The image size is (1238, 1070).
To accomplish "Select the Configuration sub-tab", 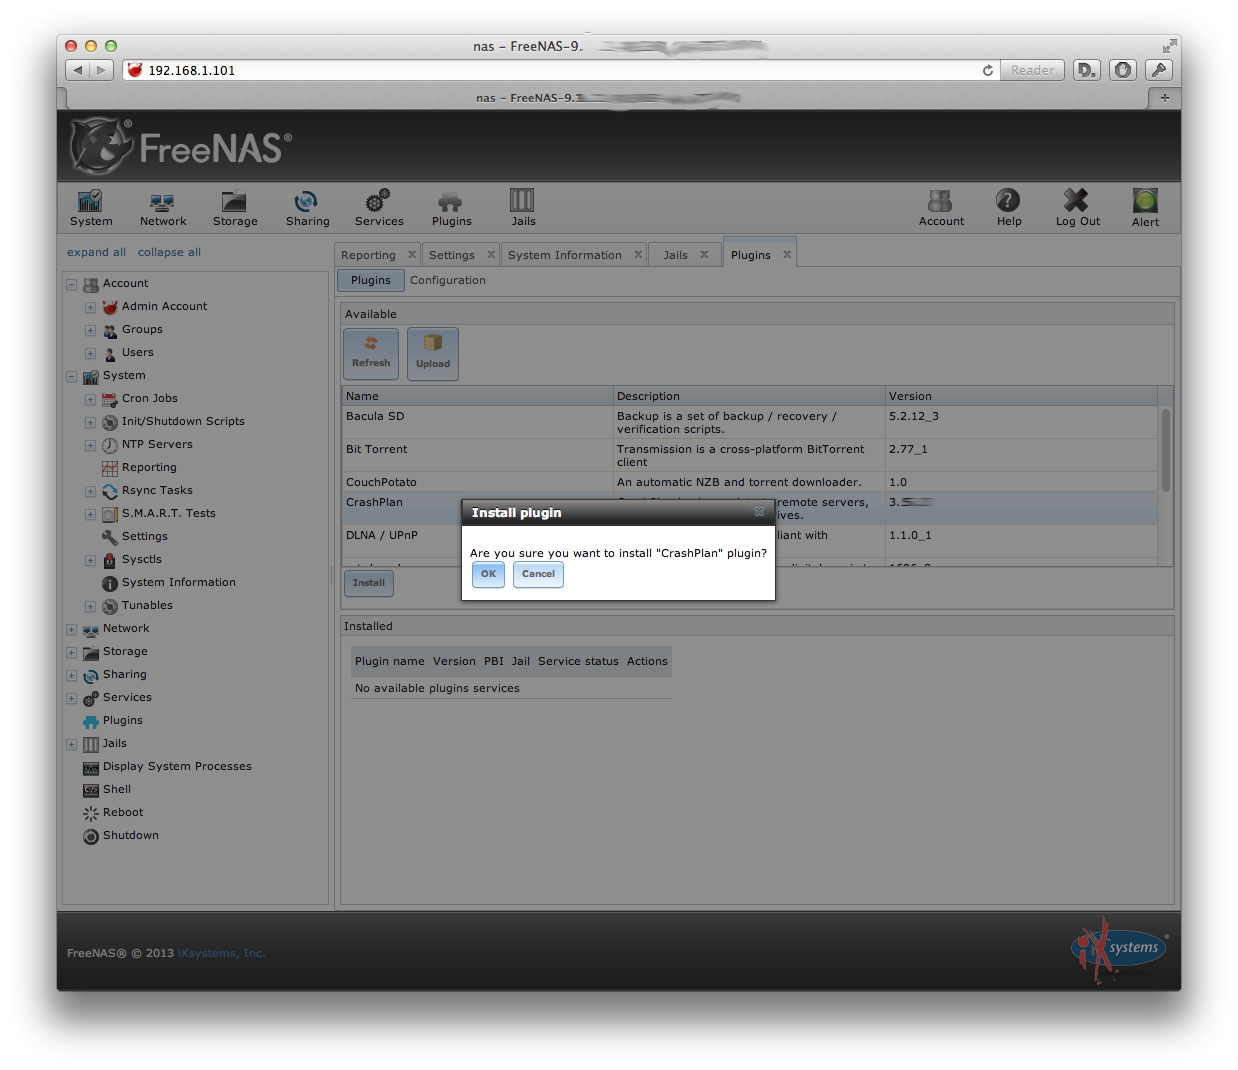I will point(448,280).
